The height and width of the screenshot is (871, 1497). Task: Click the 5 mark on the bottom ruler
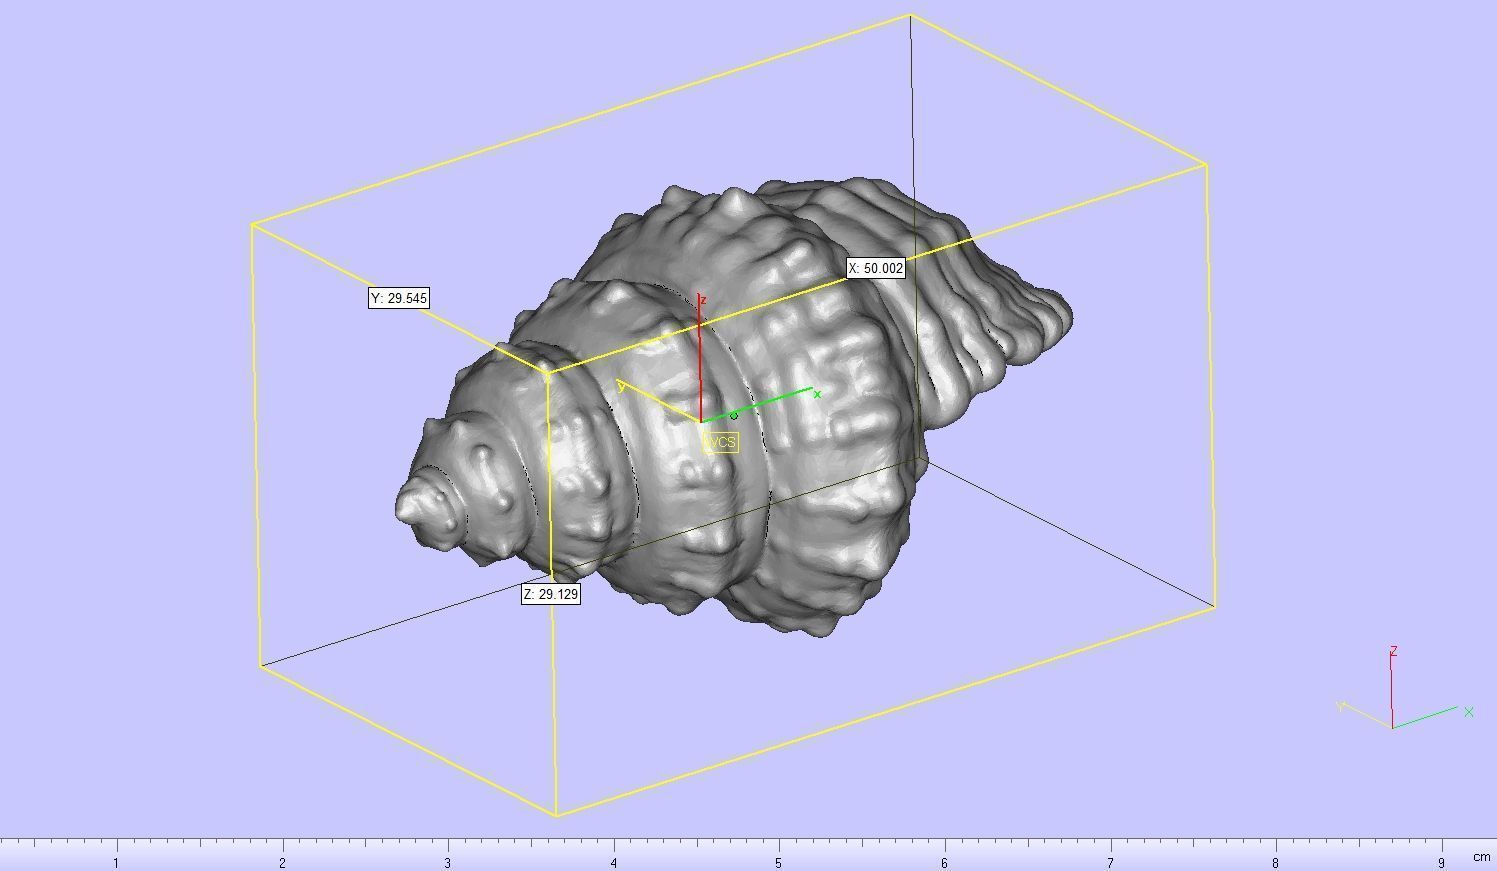pos(778,862)
